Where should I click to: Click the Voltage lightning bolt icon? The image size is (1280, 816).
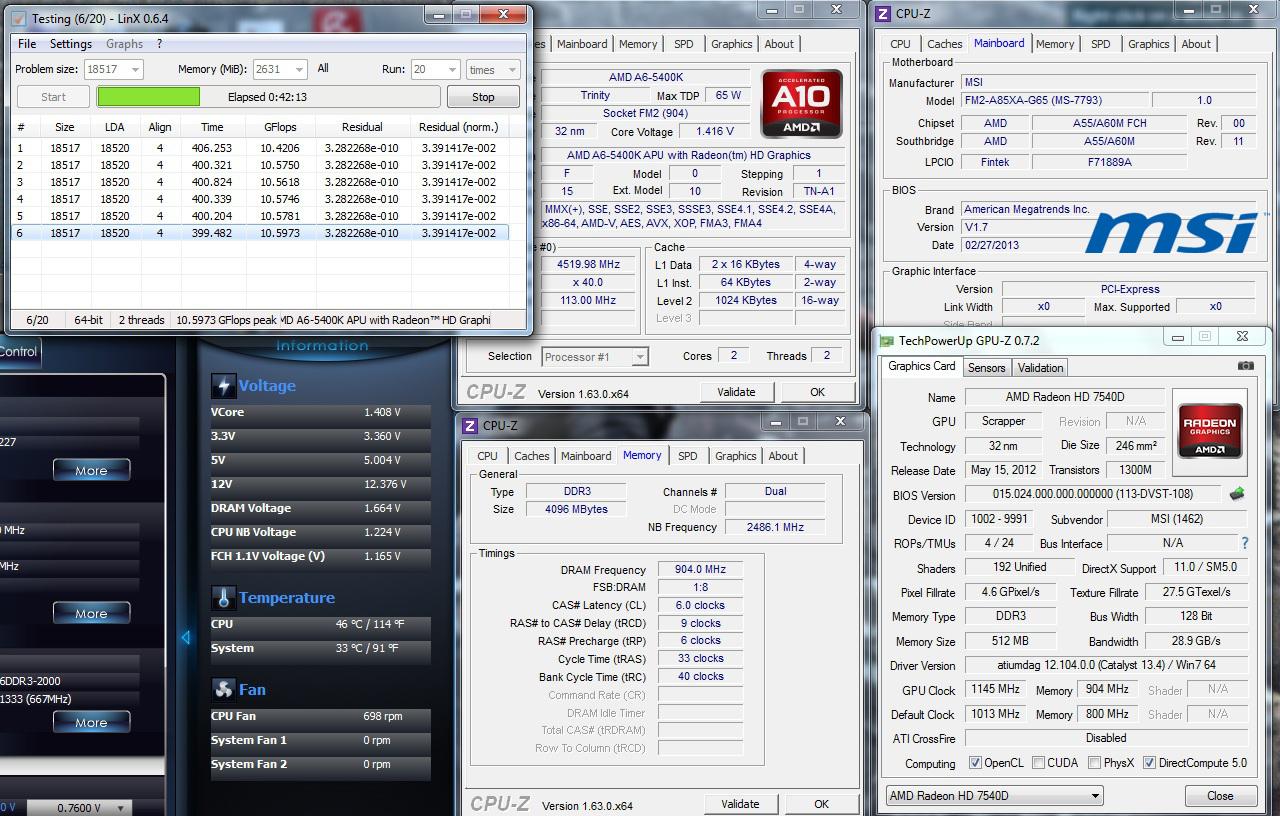point(223,386)
